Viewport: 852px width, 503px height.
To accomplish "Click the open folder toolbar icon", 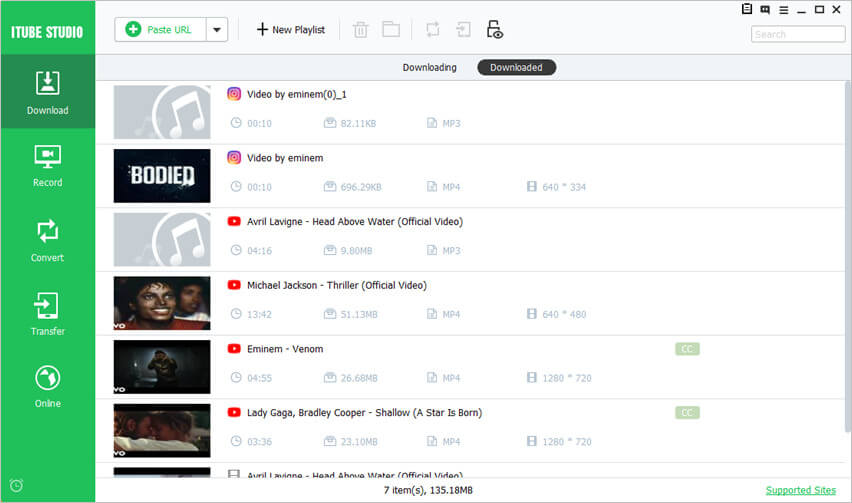I will coord(390,29).
